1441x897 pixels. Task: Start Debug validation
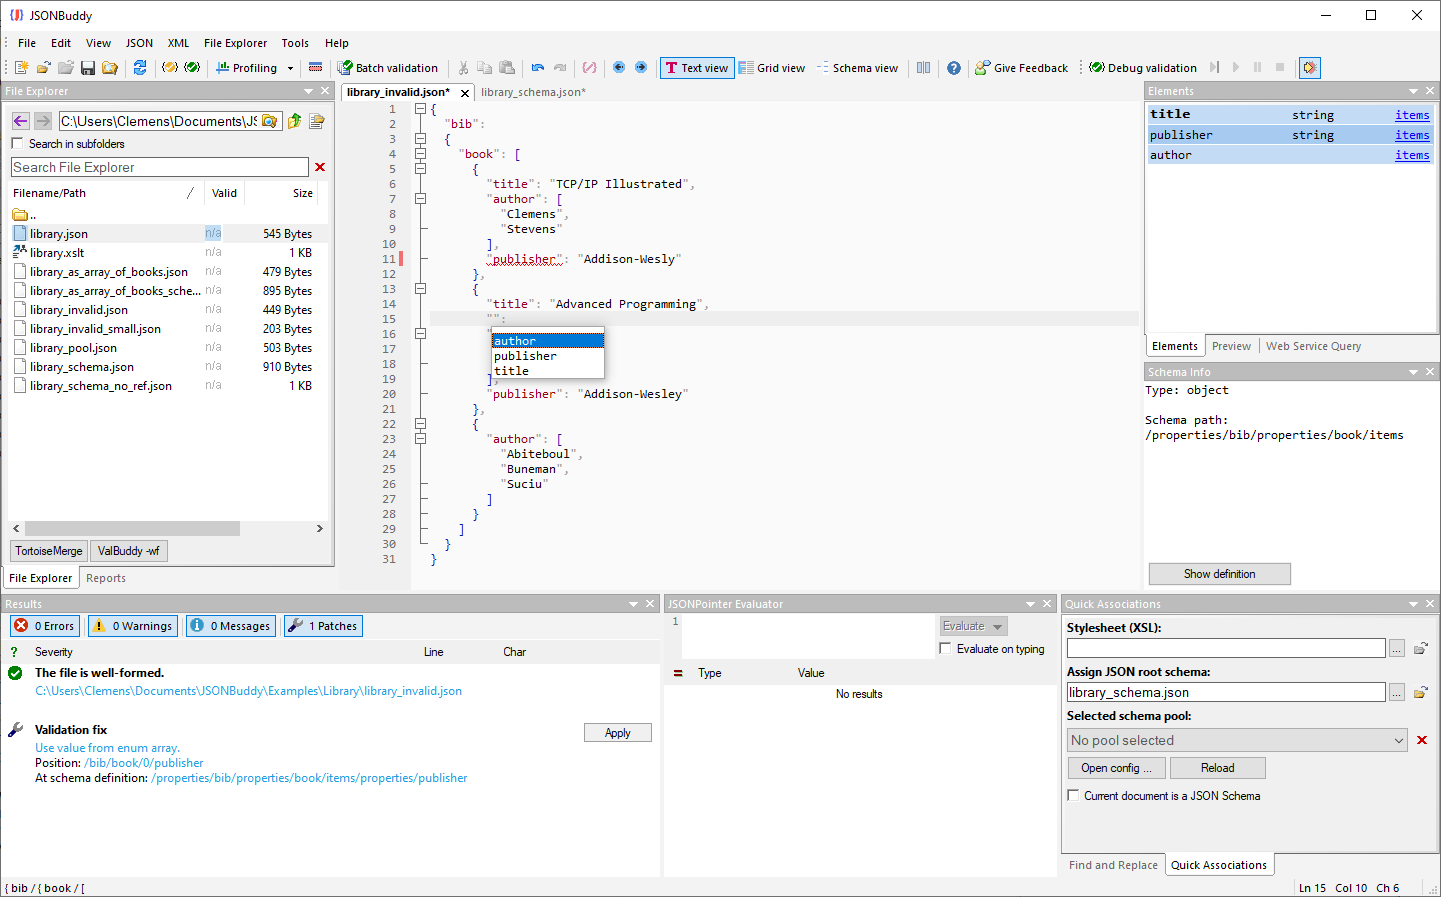(x=1143, y=68)
